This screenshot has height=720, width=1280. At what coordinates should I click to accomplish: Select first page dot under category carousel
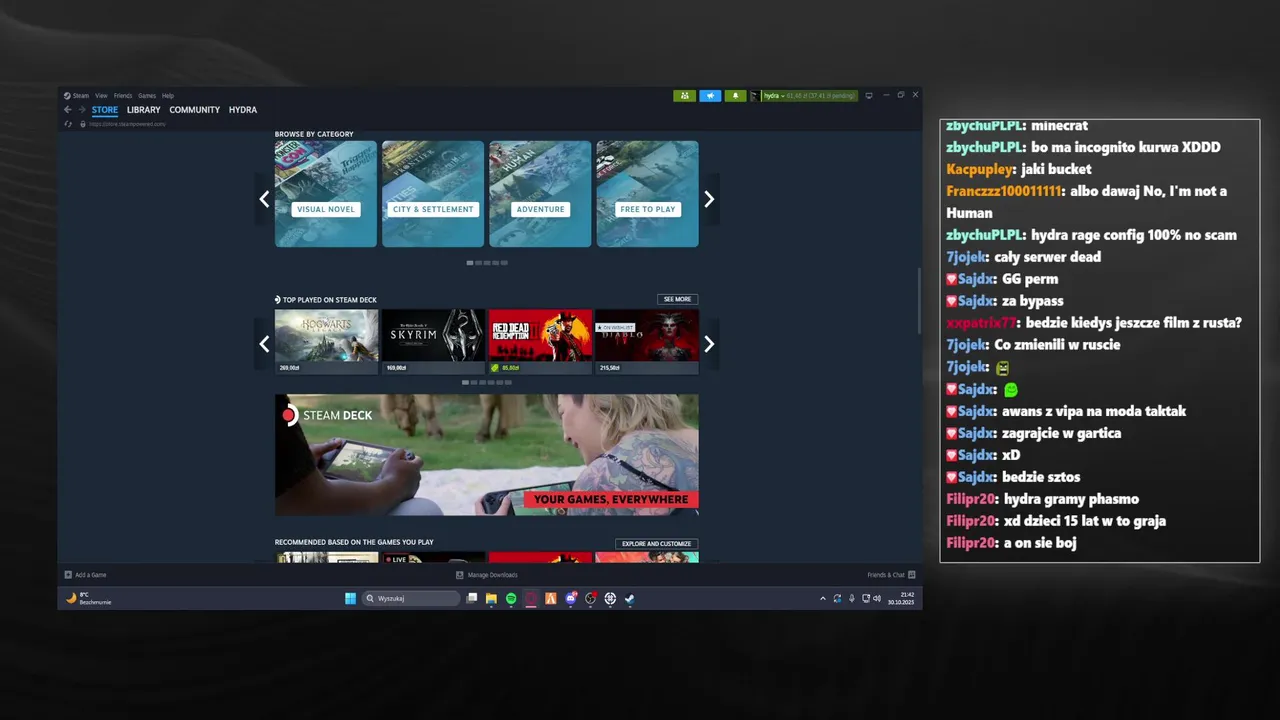(x=470, y=263)
